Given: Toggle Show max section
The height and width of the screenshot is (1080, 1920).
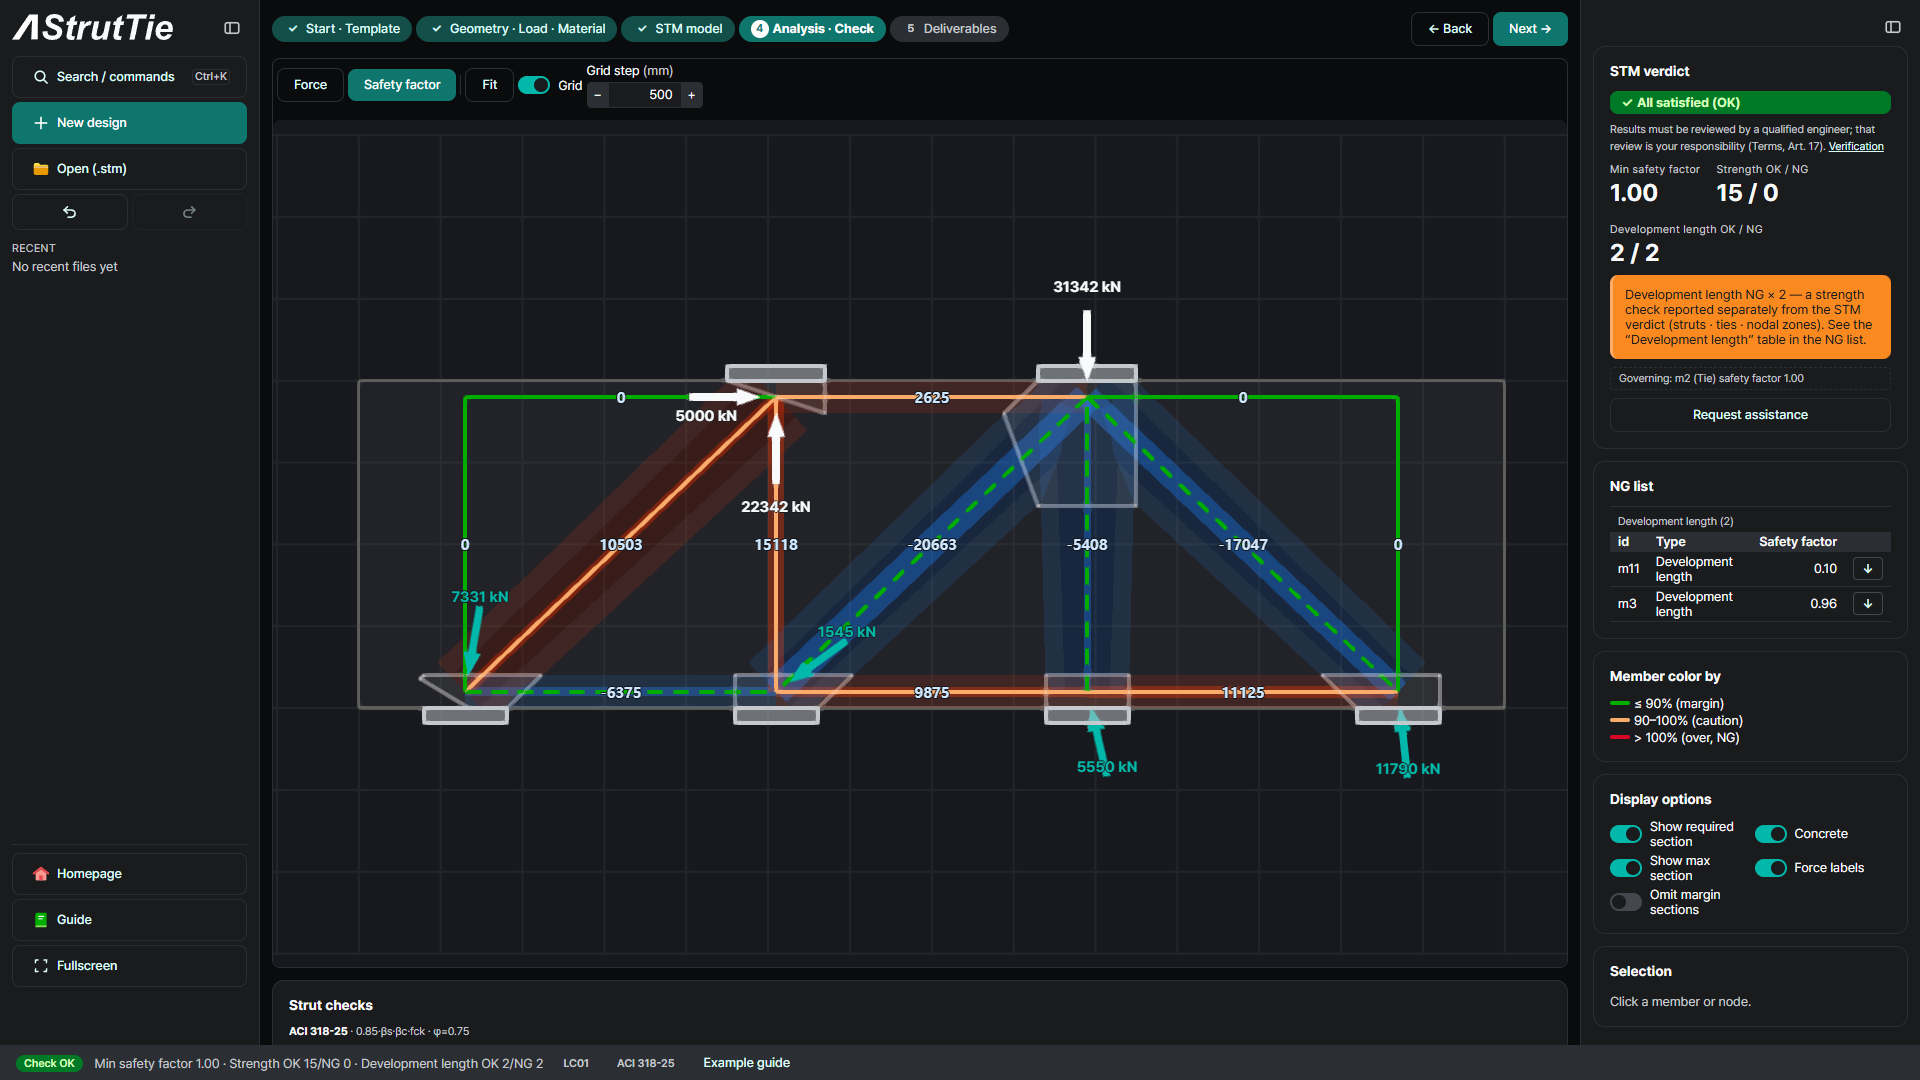Looking at the screenshot, I should (x=1626, y=868).
